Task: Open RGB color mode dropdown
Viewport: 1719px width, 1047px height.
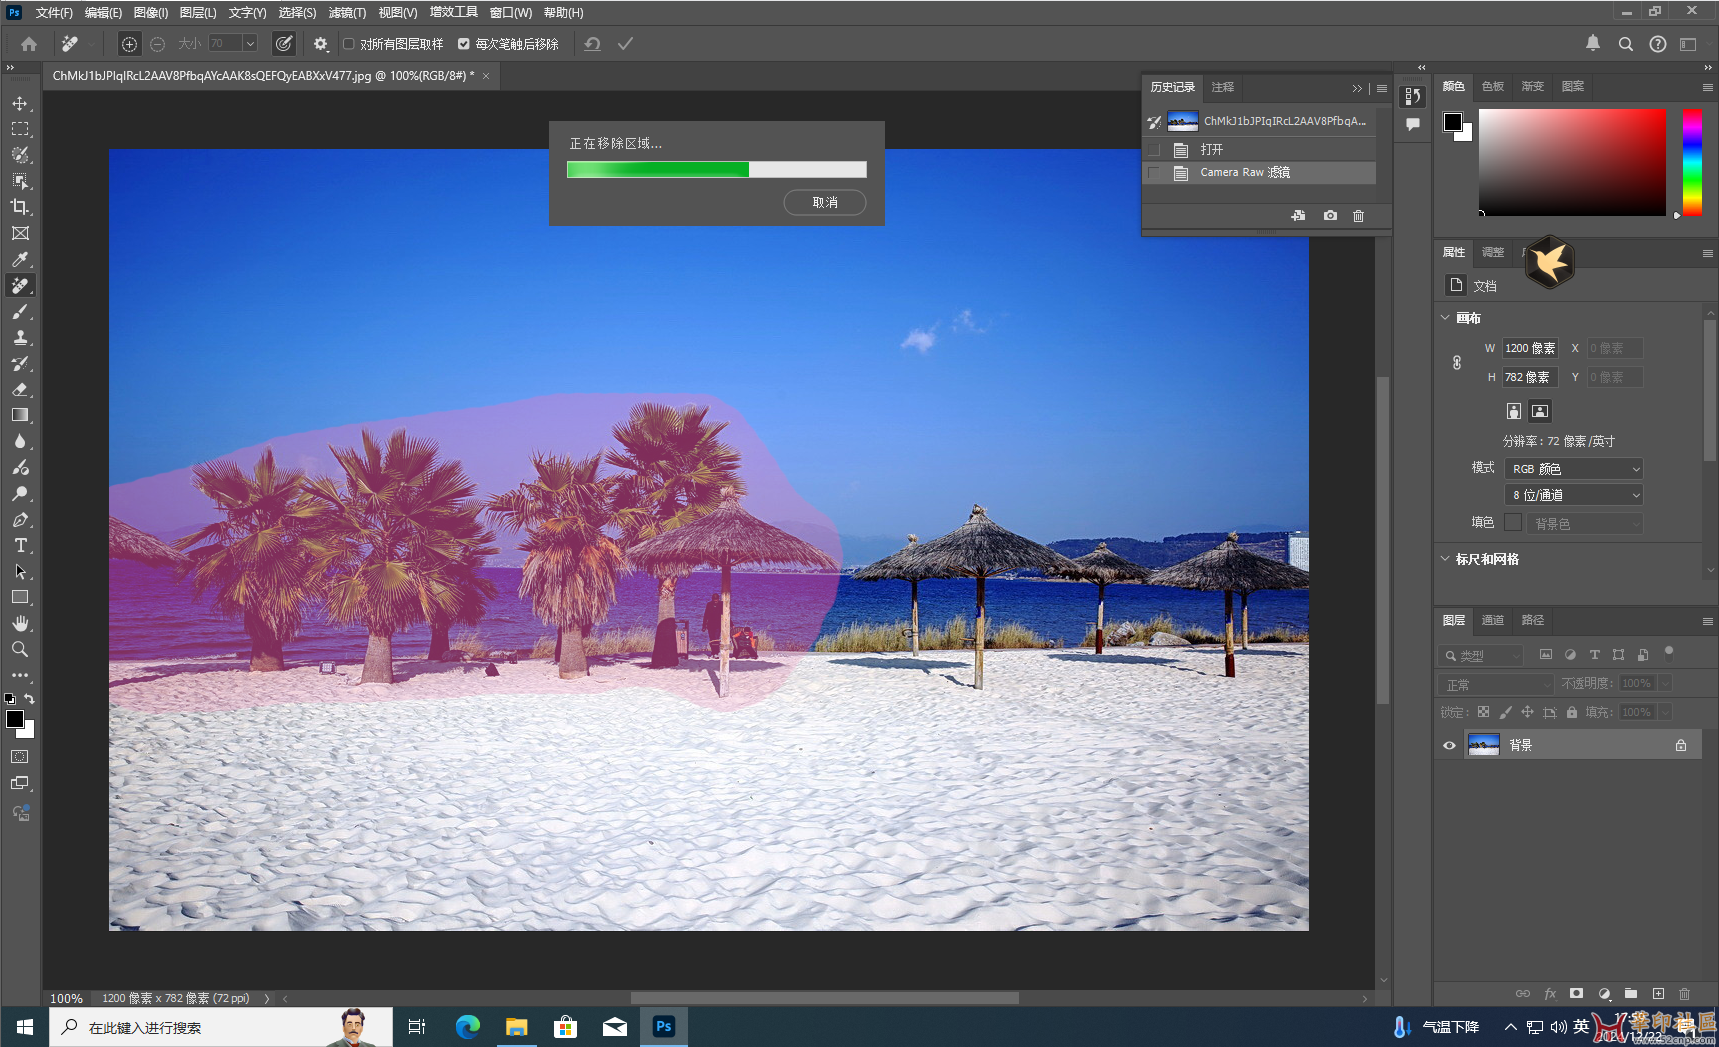Action: coord(1573,469)
